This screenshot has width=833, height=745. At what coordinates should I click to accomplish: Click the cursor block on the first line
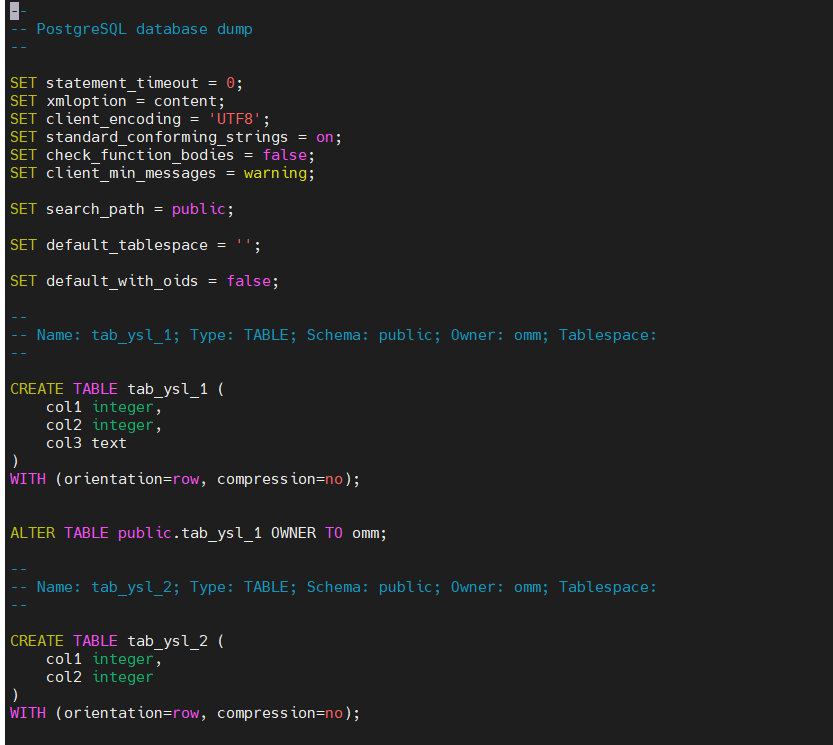click(14, 11)
